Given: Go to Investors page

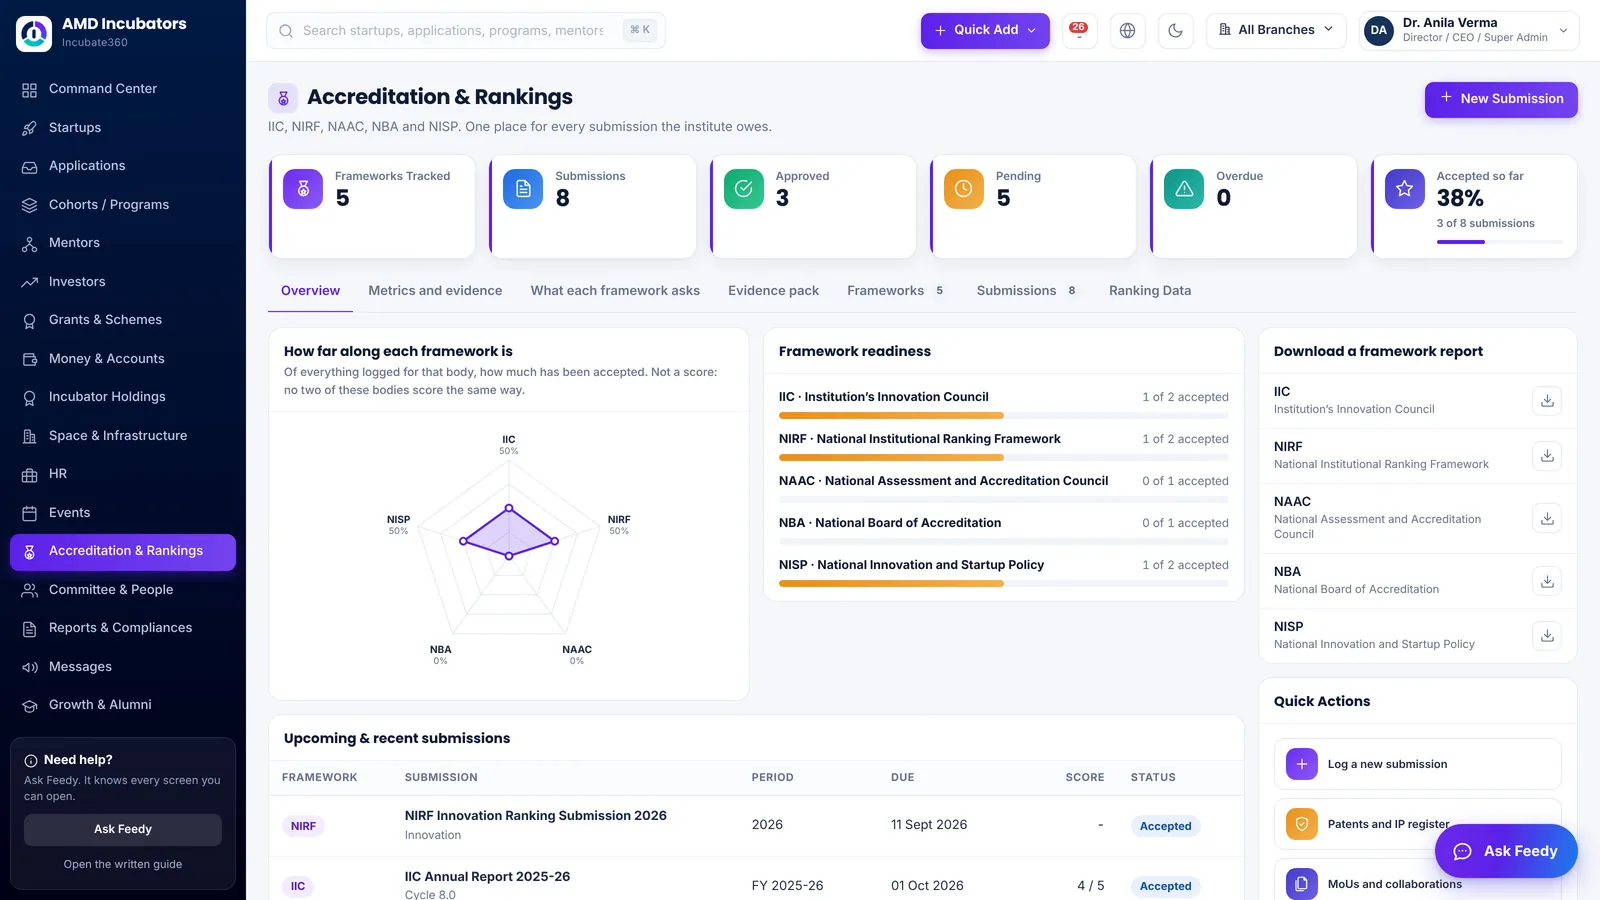Looking at the screenshot, I should click(123, 282).
